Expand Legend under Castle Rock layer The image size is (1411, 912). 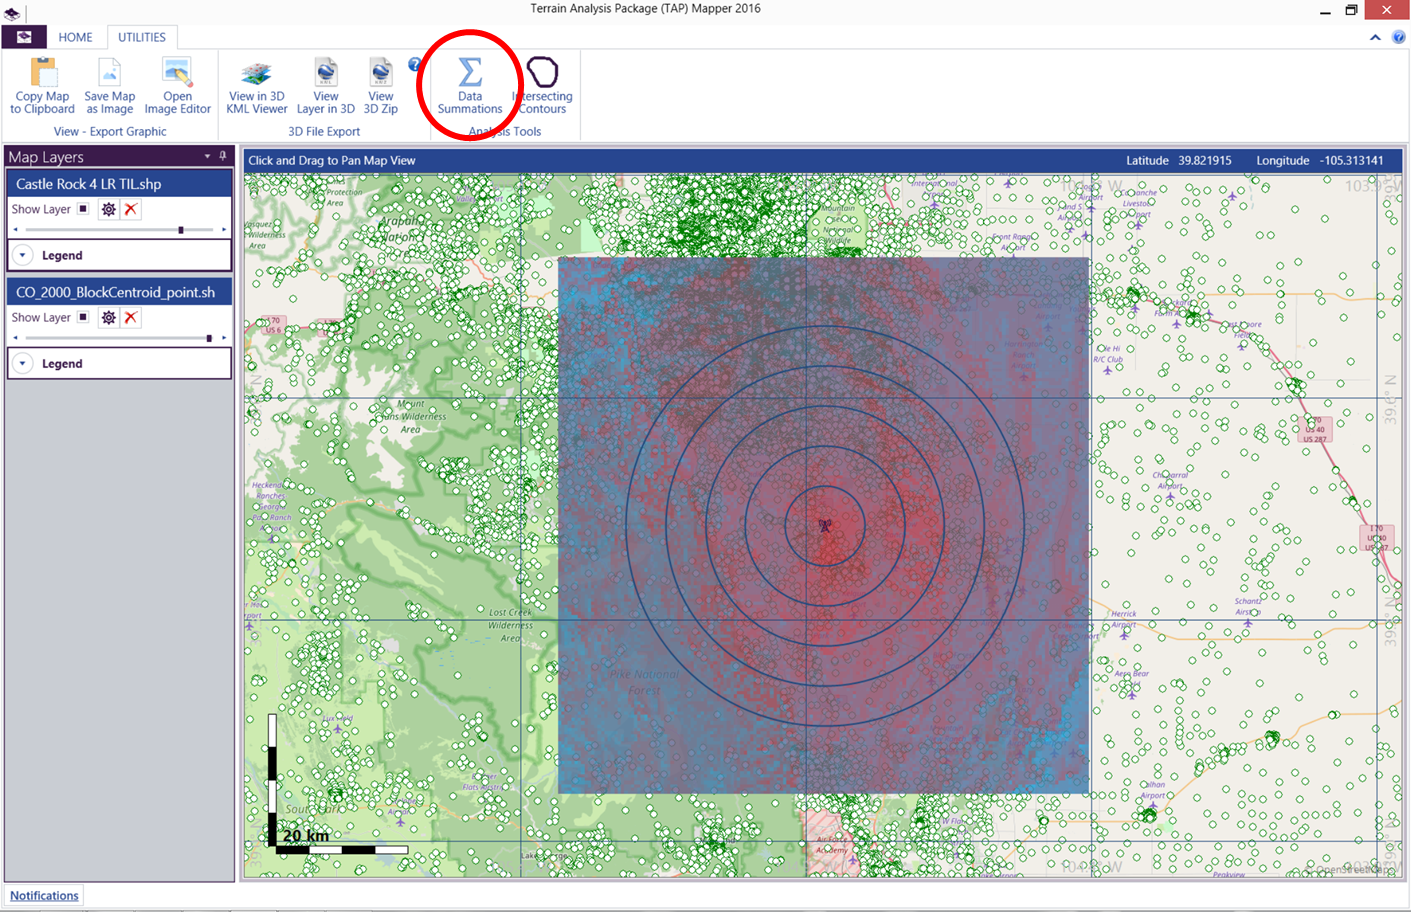pos(23,256)
